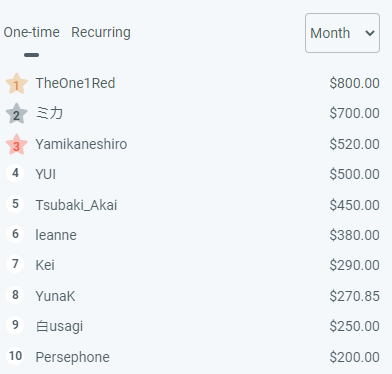The height and width of the screenshot is (374, 392).
Task: Switch to the One-time tab
Action: 31,32
